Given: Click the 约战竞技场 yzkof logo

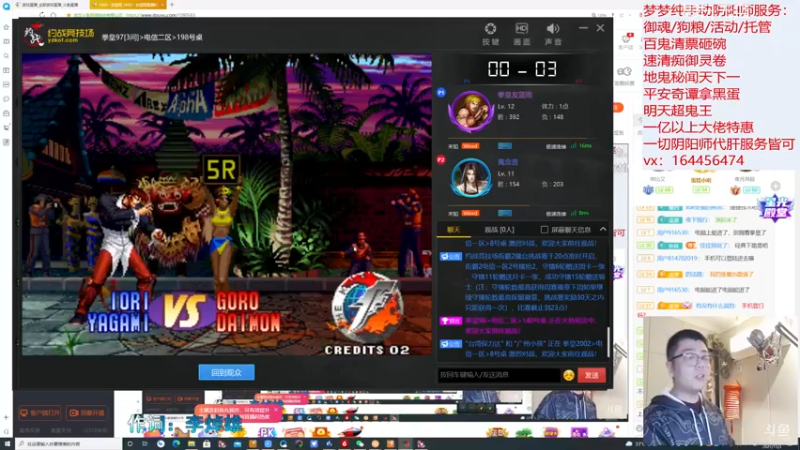Looking at the screenshot, I should coord(59,36).
